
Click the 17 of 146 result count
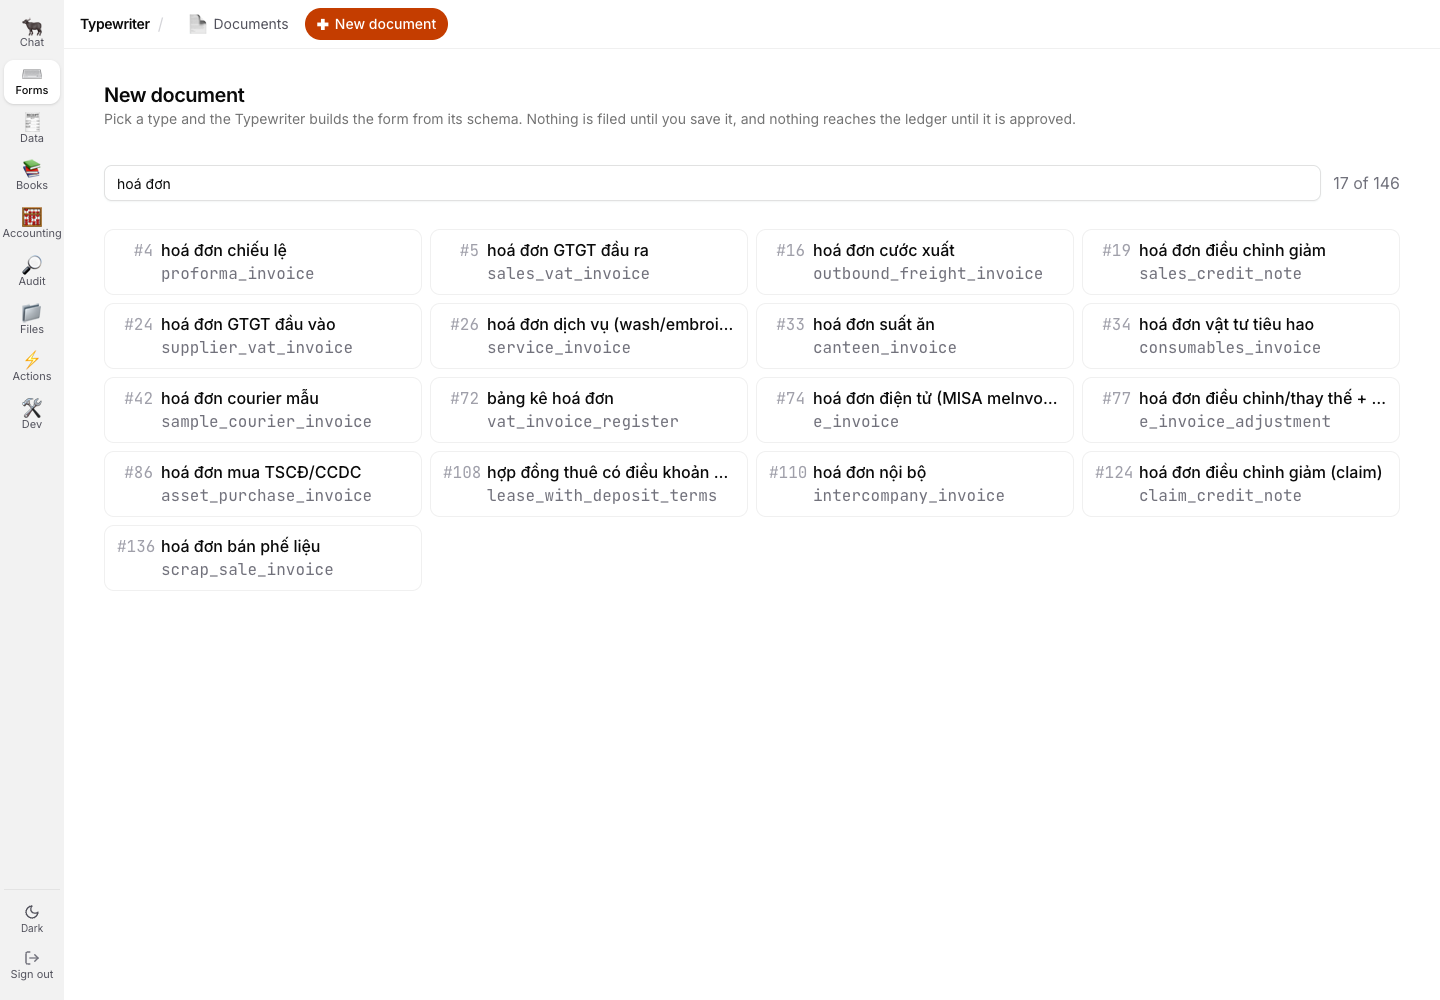(x=1366, y=183)
